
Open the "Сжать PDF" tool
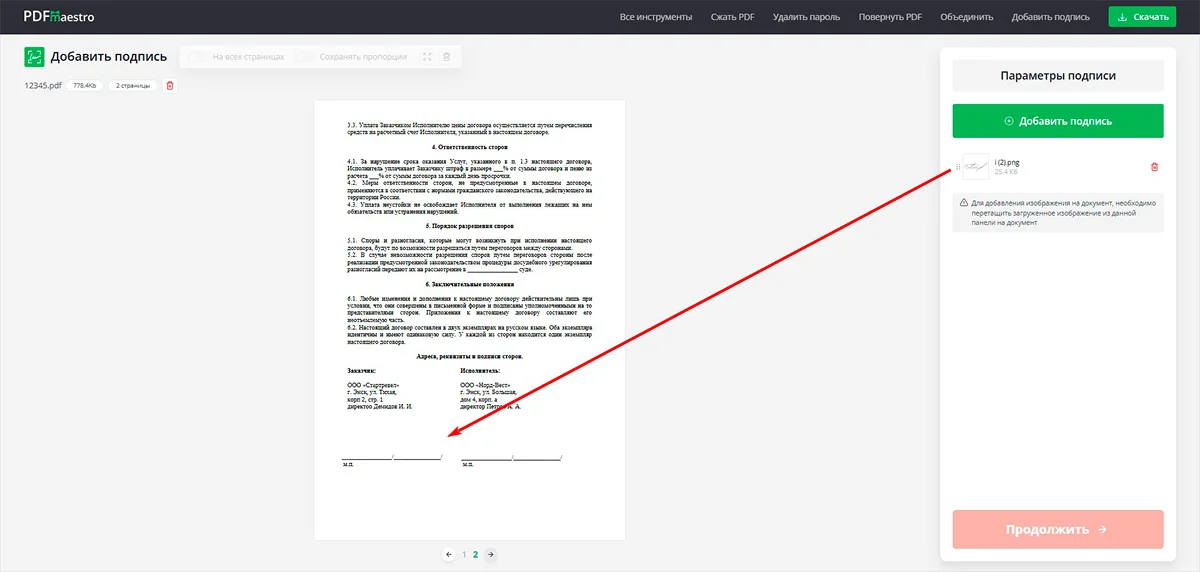coord(732,17)
